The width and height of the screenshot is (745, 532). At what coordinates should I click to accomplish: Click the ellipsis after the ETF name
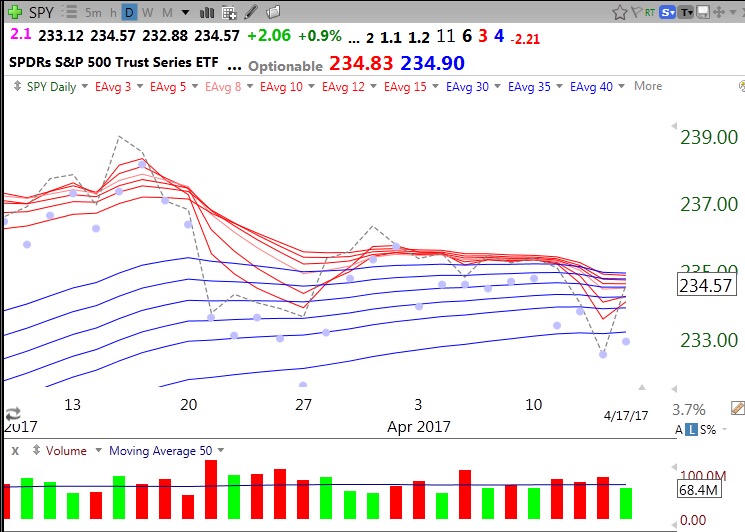(234, 68)
